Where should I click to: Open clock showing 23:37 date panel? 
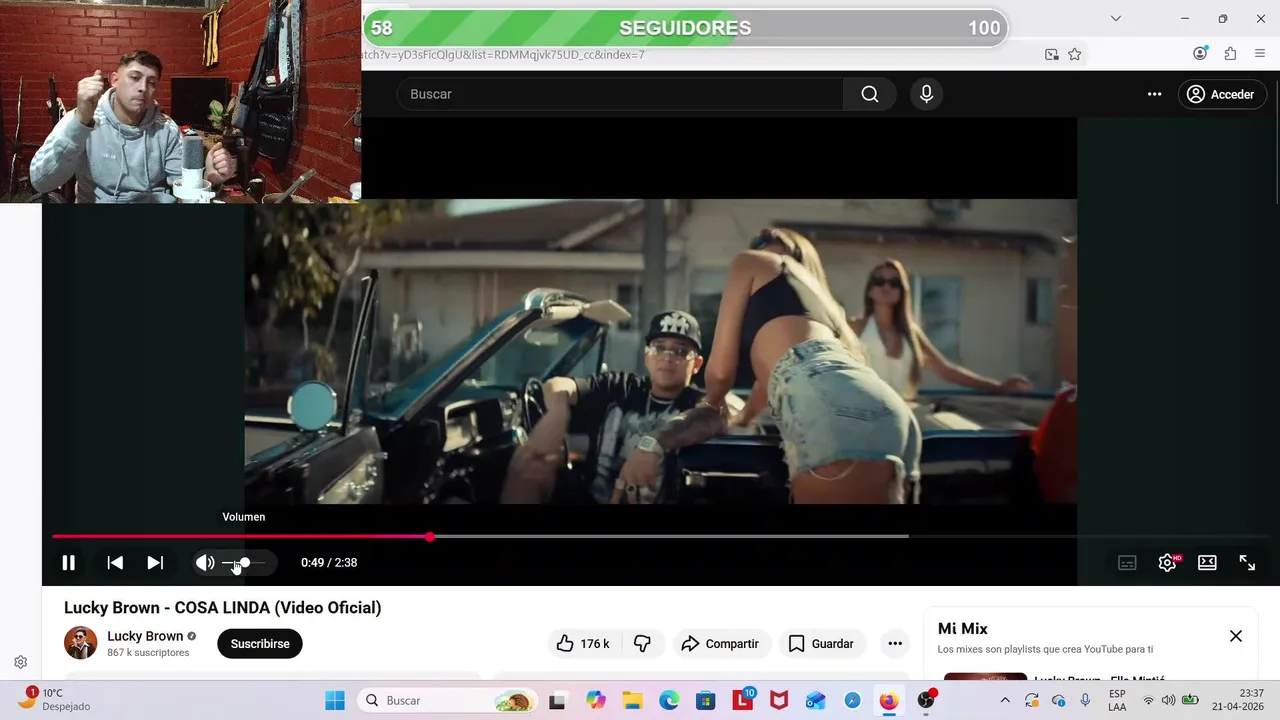click(x=1238, y=700)
